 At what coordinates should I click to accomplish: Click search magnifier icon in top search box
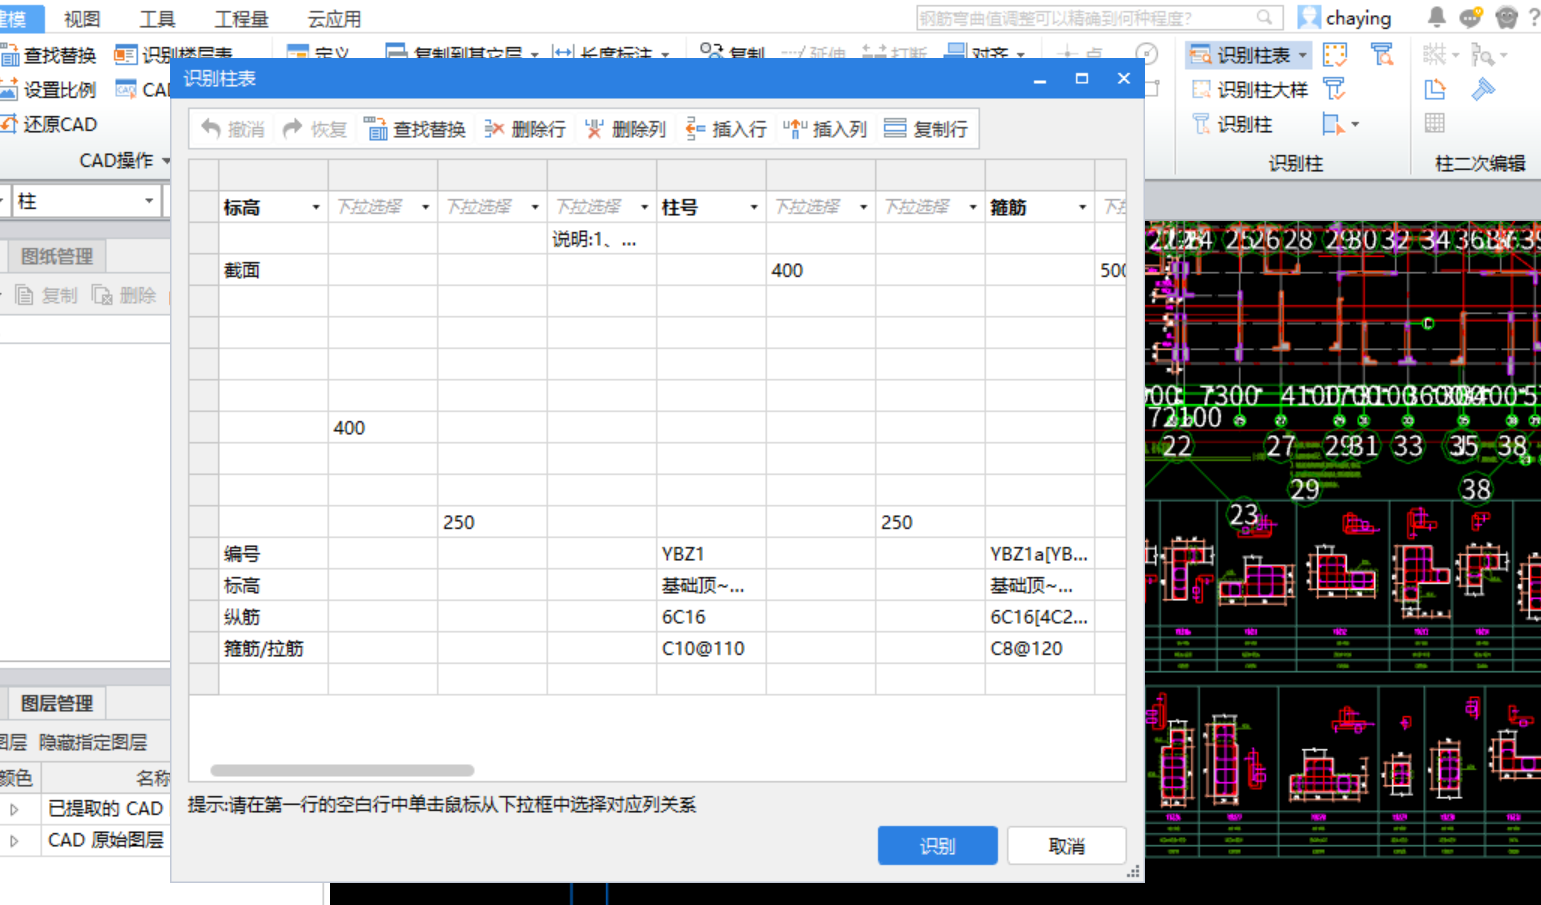[x=1265, y=17]
